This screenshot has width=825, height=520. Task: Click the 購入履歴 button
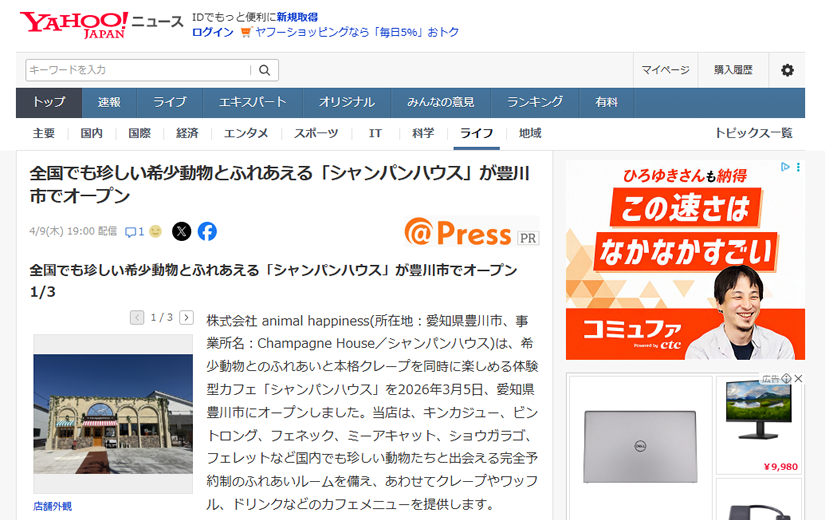[733, 70]
